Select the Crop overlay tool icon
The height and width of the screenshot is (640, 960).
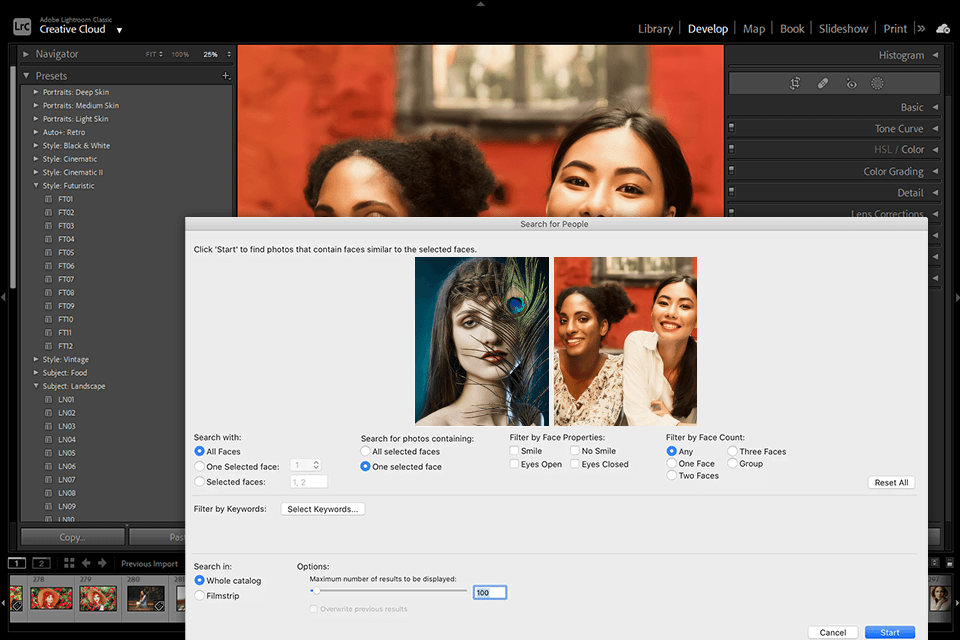coord(795,83)
